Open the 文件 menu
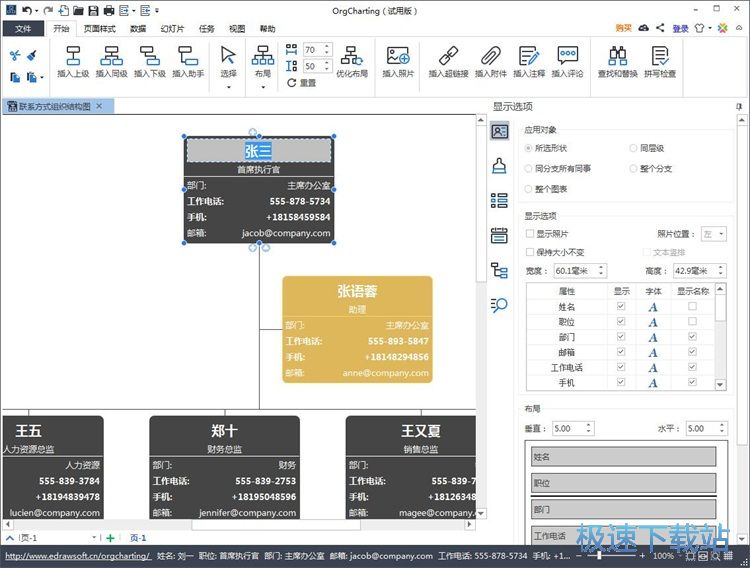Viewport: 750px width, 568px height. tap(23, 29)
